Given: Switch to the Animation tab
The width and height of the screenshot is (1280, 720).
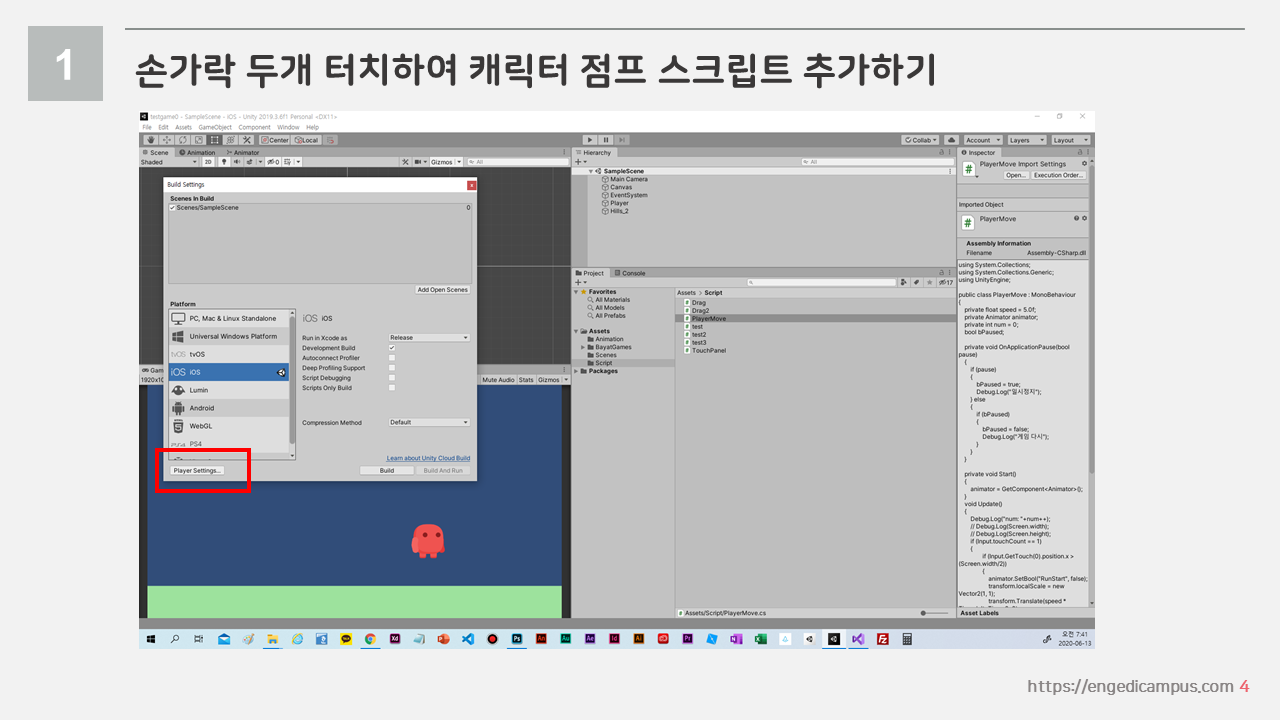Looking at the screenshot, I should tap(197, 152).
